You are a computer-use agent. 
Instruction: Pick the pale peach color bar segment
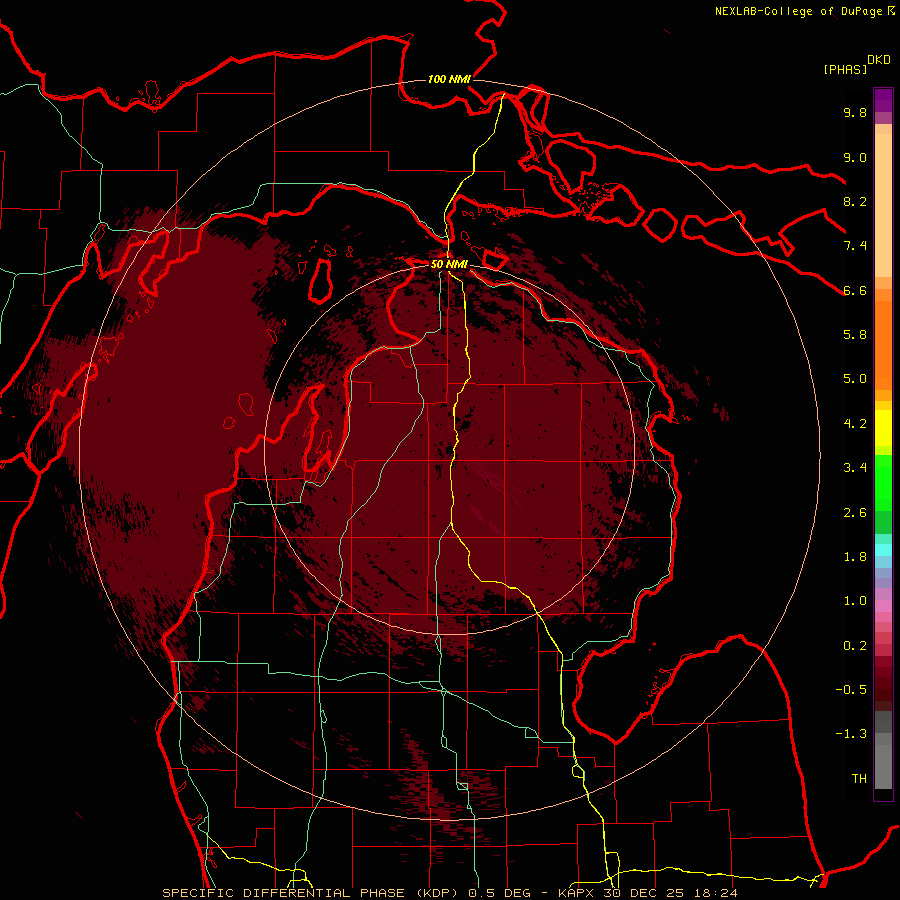click(x=883, y=206)
